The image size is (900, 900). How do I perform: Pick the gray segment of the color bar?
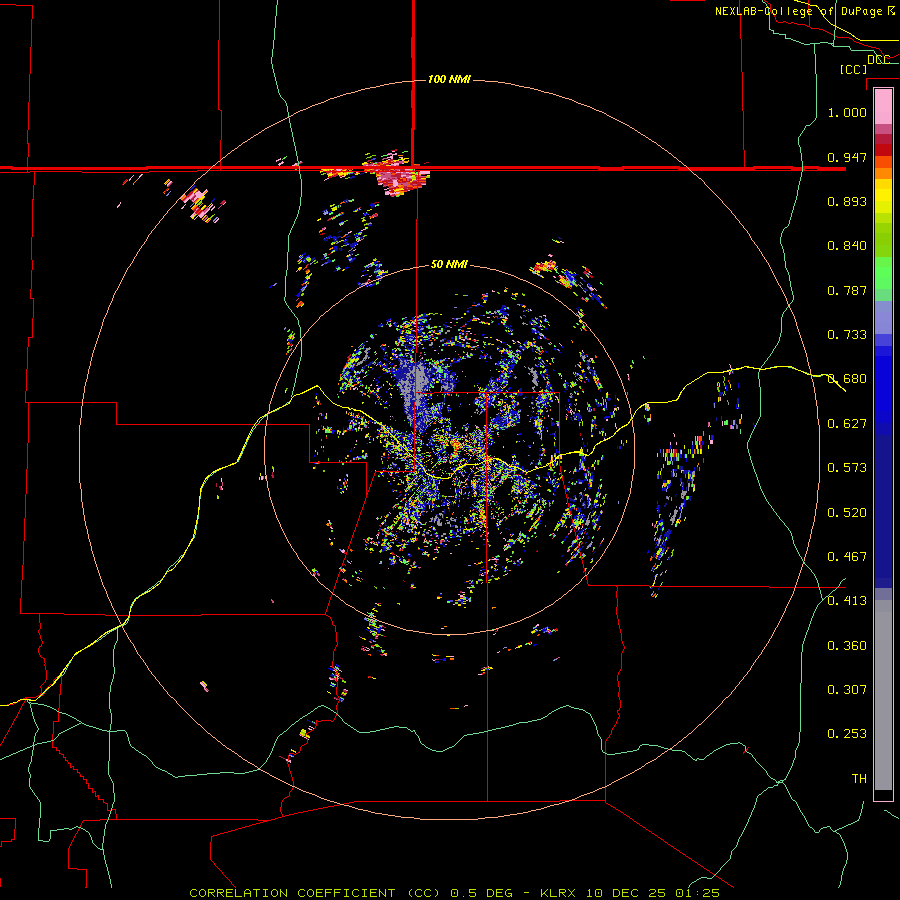tap(883, 695)
